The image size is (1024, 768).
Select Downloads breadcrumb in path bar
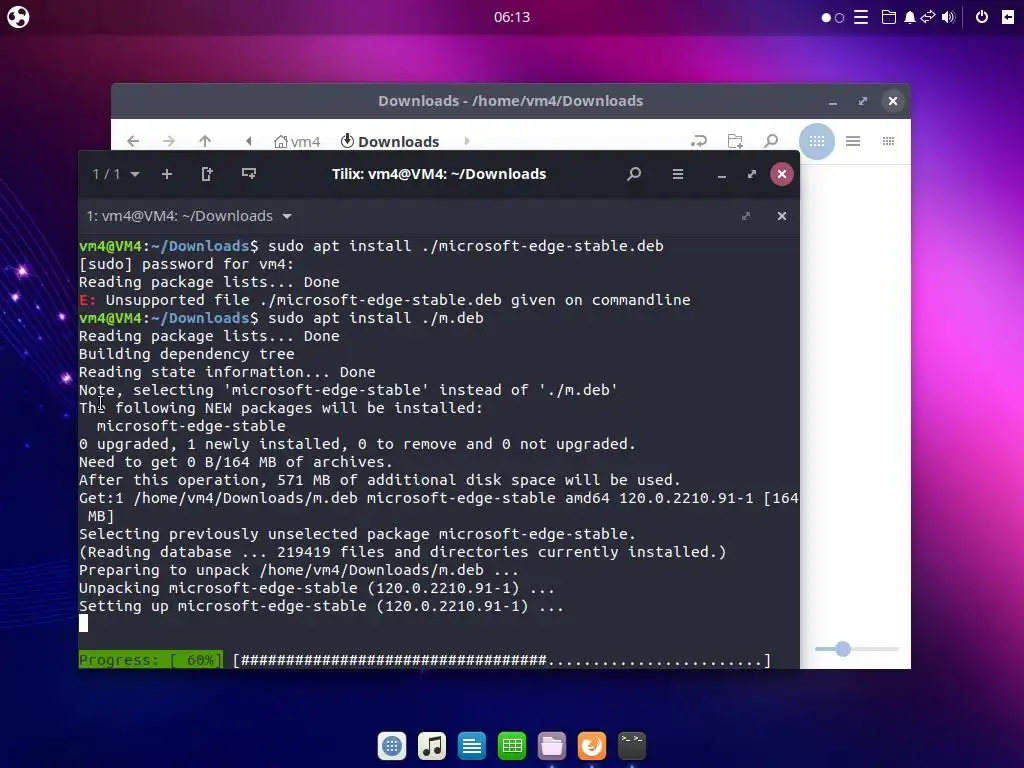[x=390, y=142]
